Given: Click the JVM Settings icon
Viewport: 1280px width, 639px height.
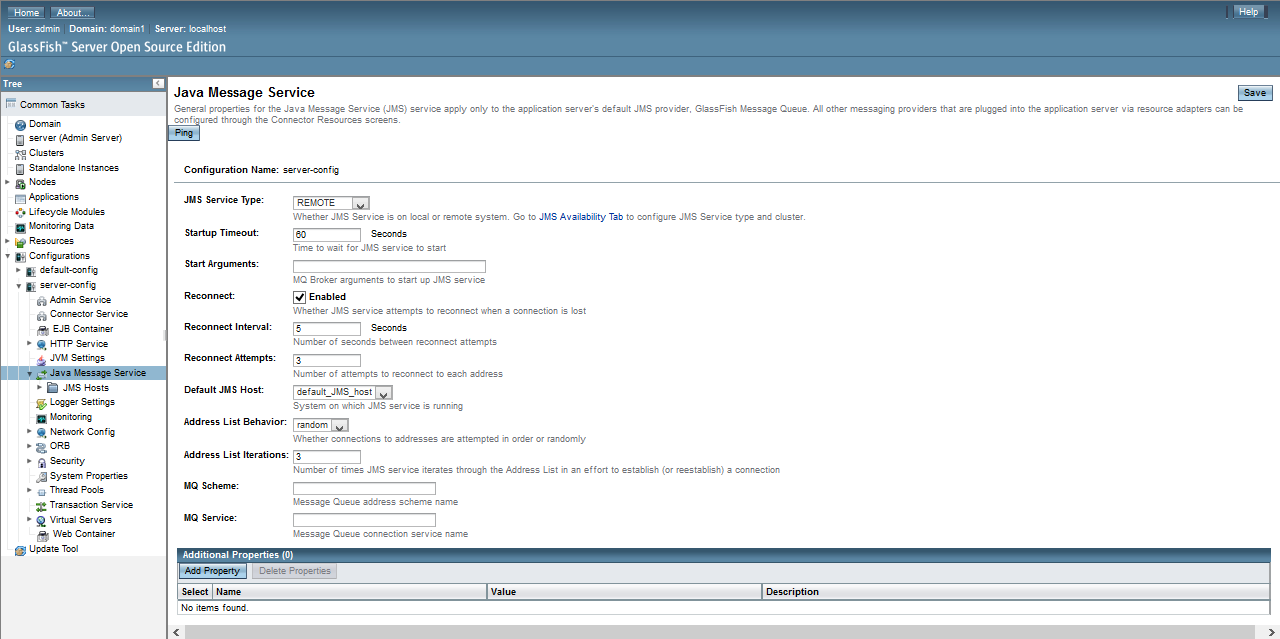Looking at the screenshot, I should (x=41, y=358).
